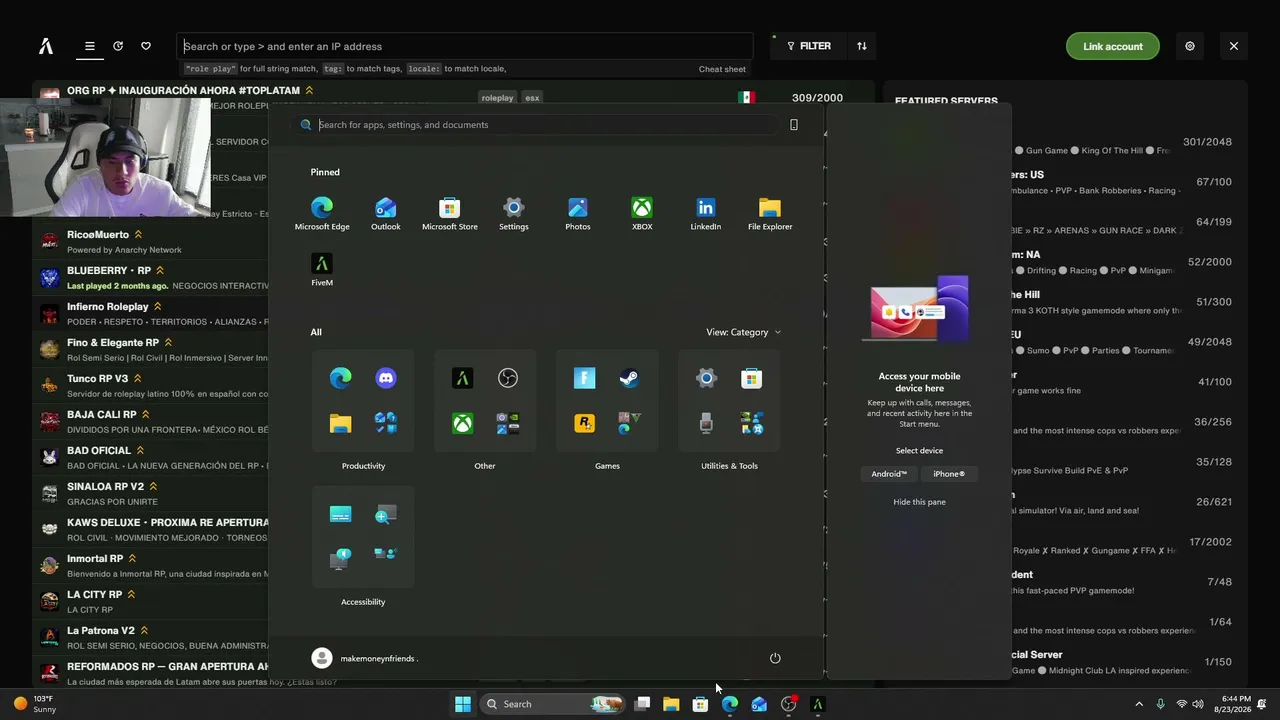Open Magnifier in the Accessibility category
The image size is (1280, 720).
(x=386, y=514)
